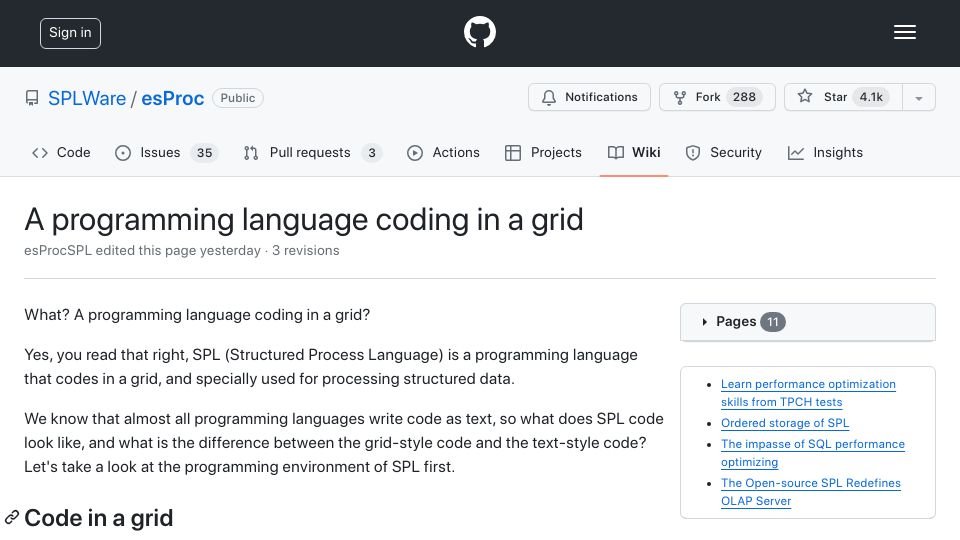Image resolution: width=960 pixels, height=540 pixels.
Task: Open the SPLWare owner link
Action: click(x=87, y=99)
